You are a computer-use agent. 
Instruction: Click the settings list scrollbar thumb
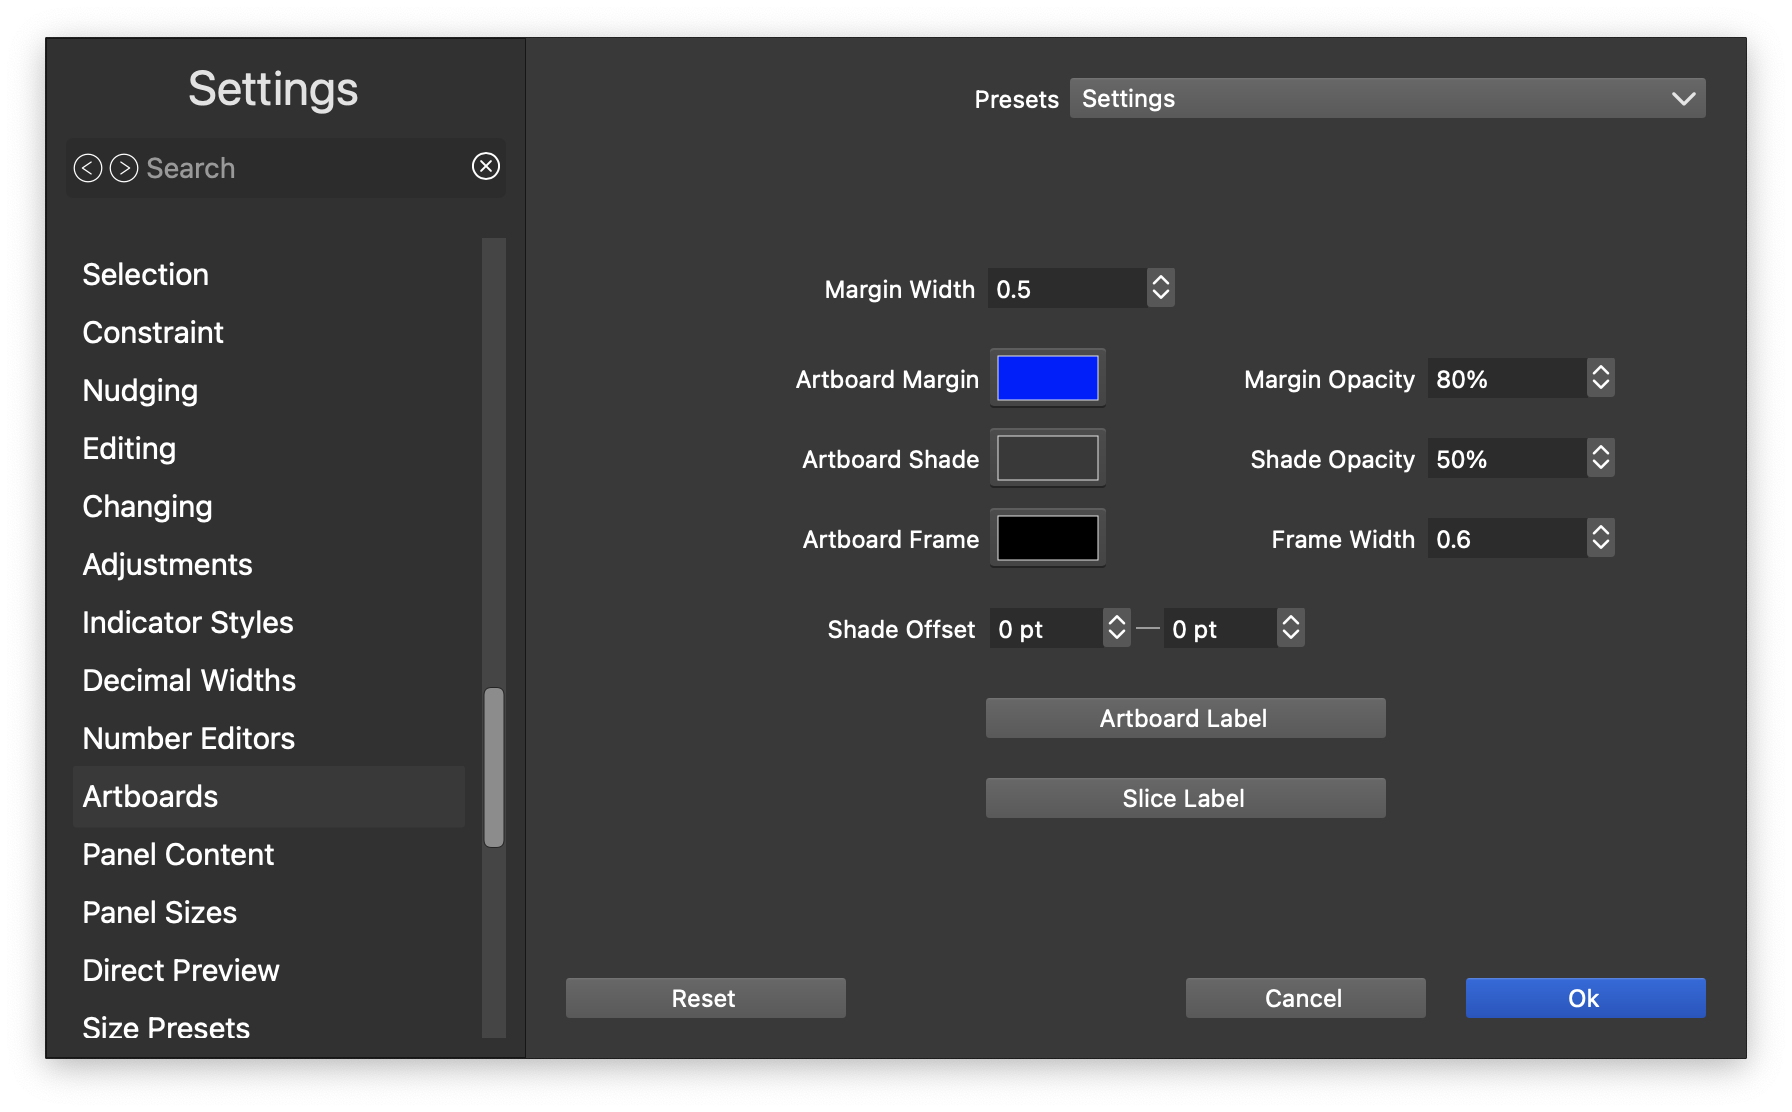494,767
